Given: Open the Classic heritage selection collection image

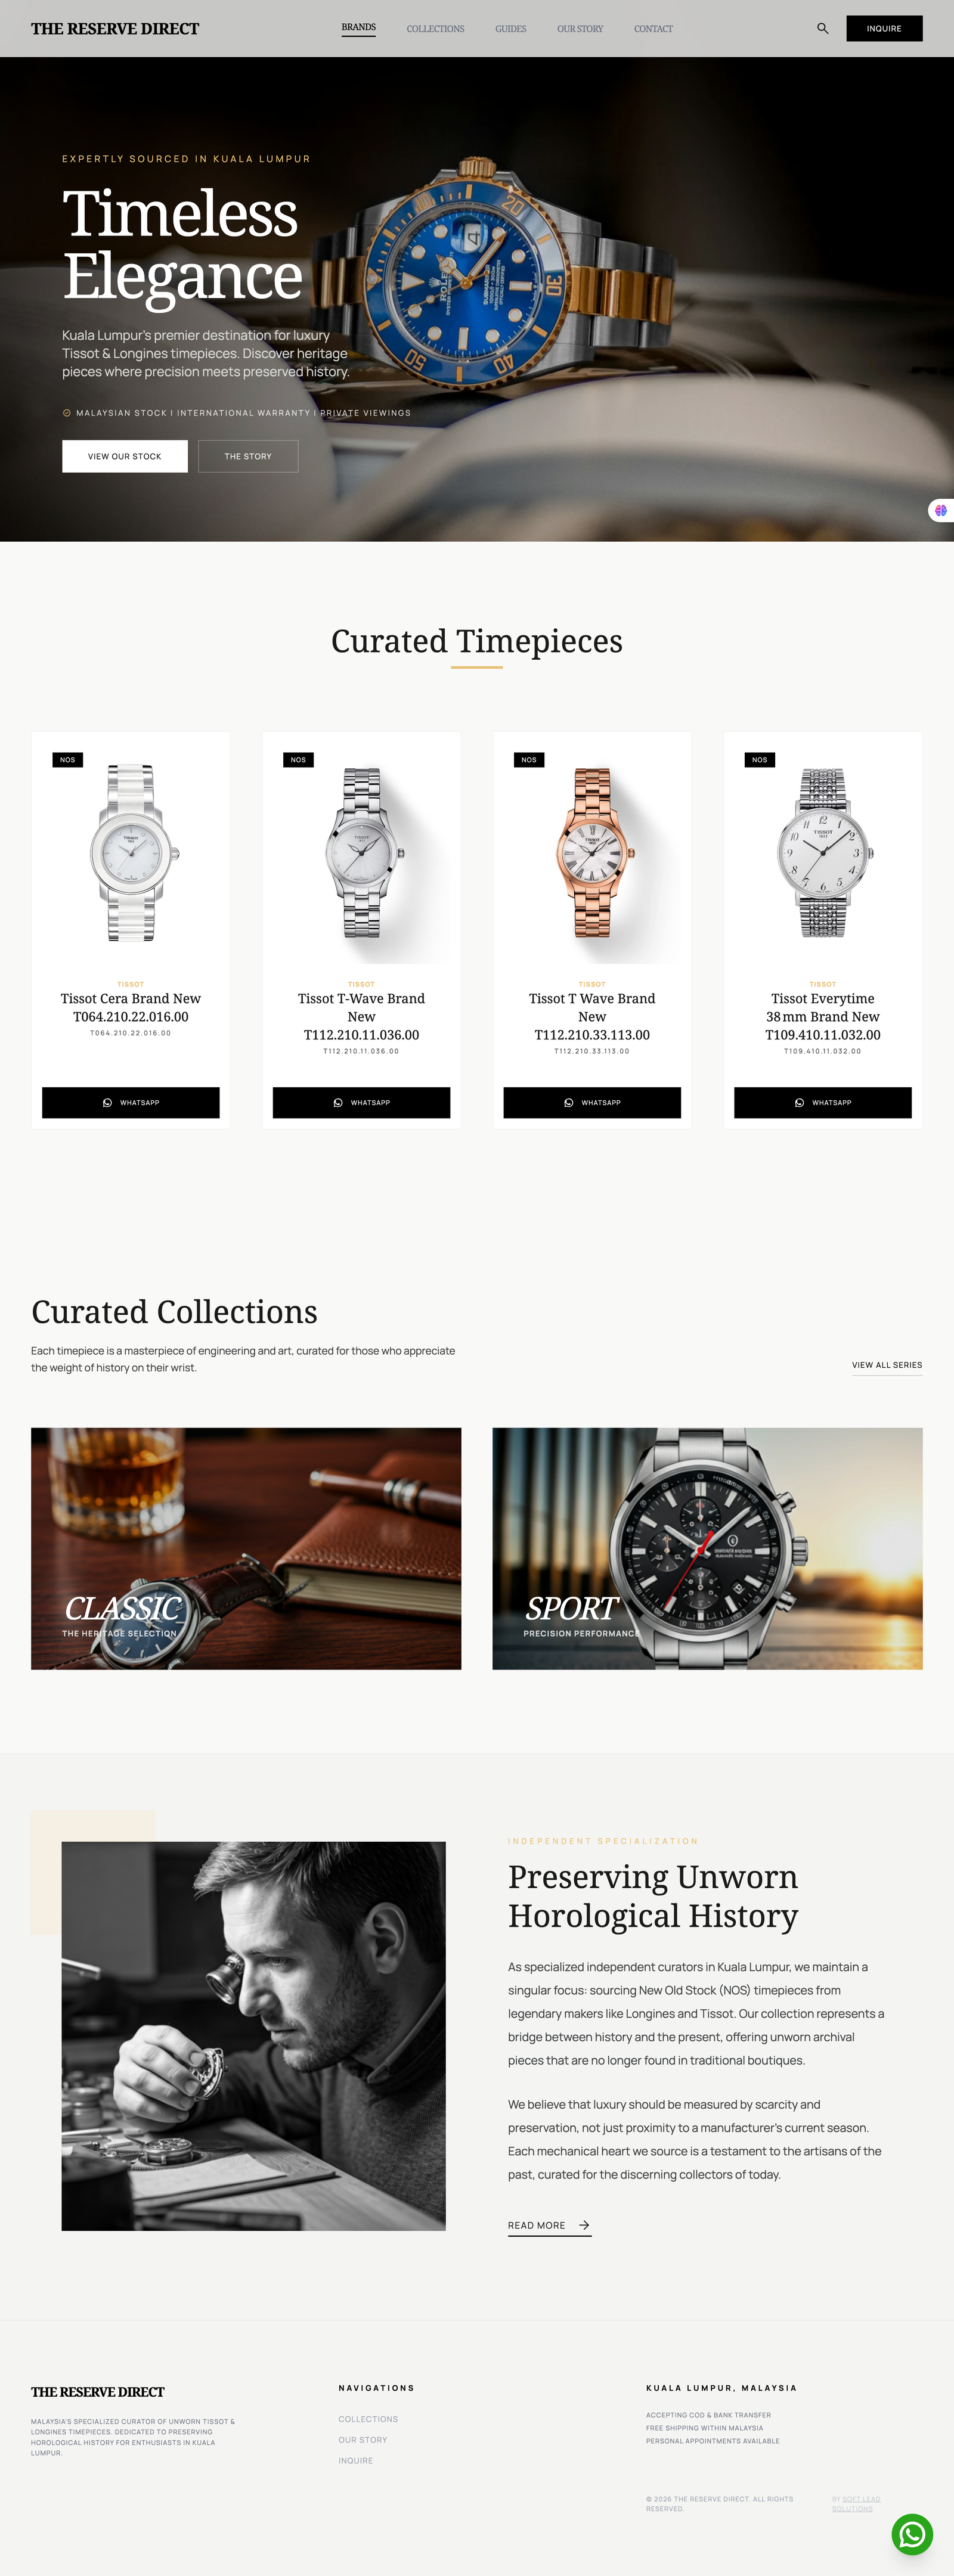Looking at the screenshot, I should 246,1548.
